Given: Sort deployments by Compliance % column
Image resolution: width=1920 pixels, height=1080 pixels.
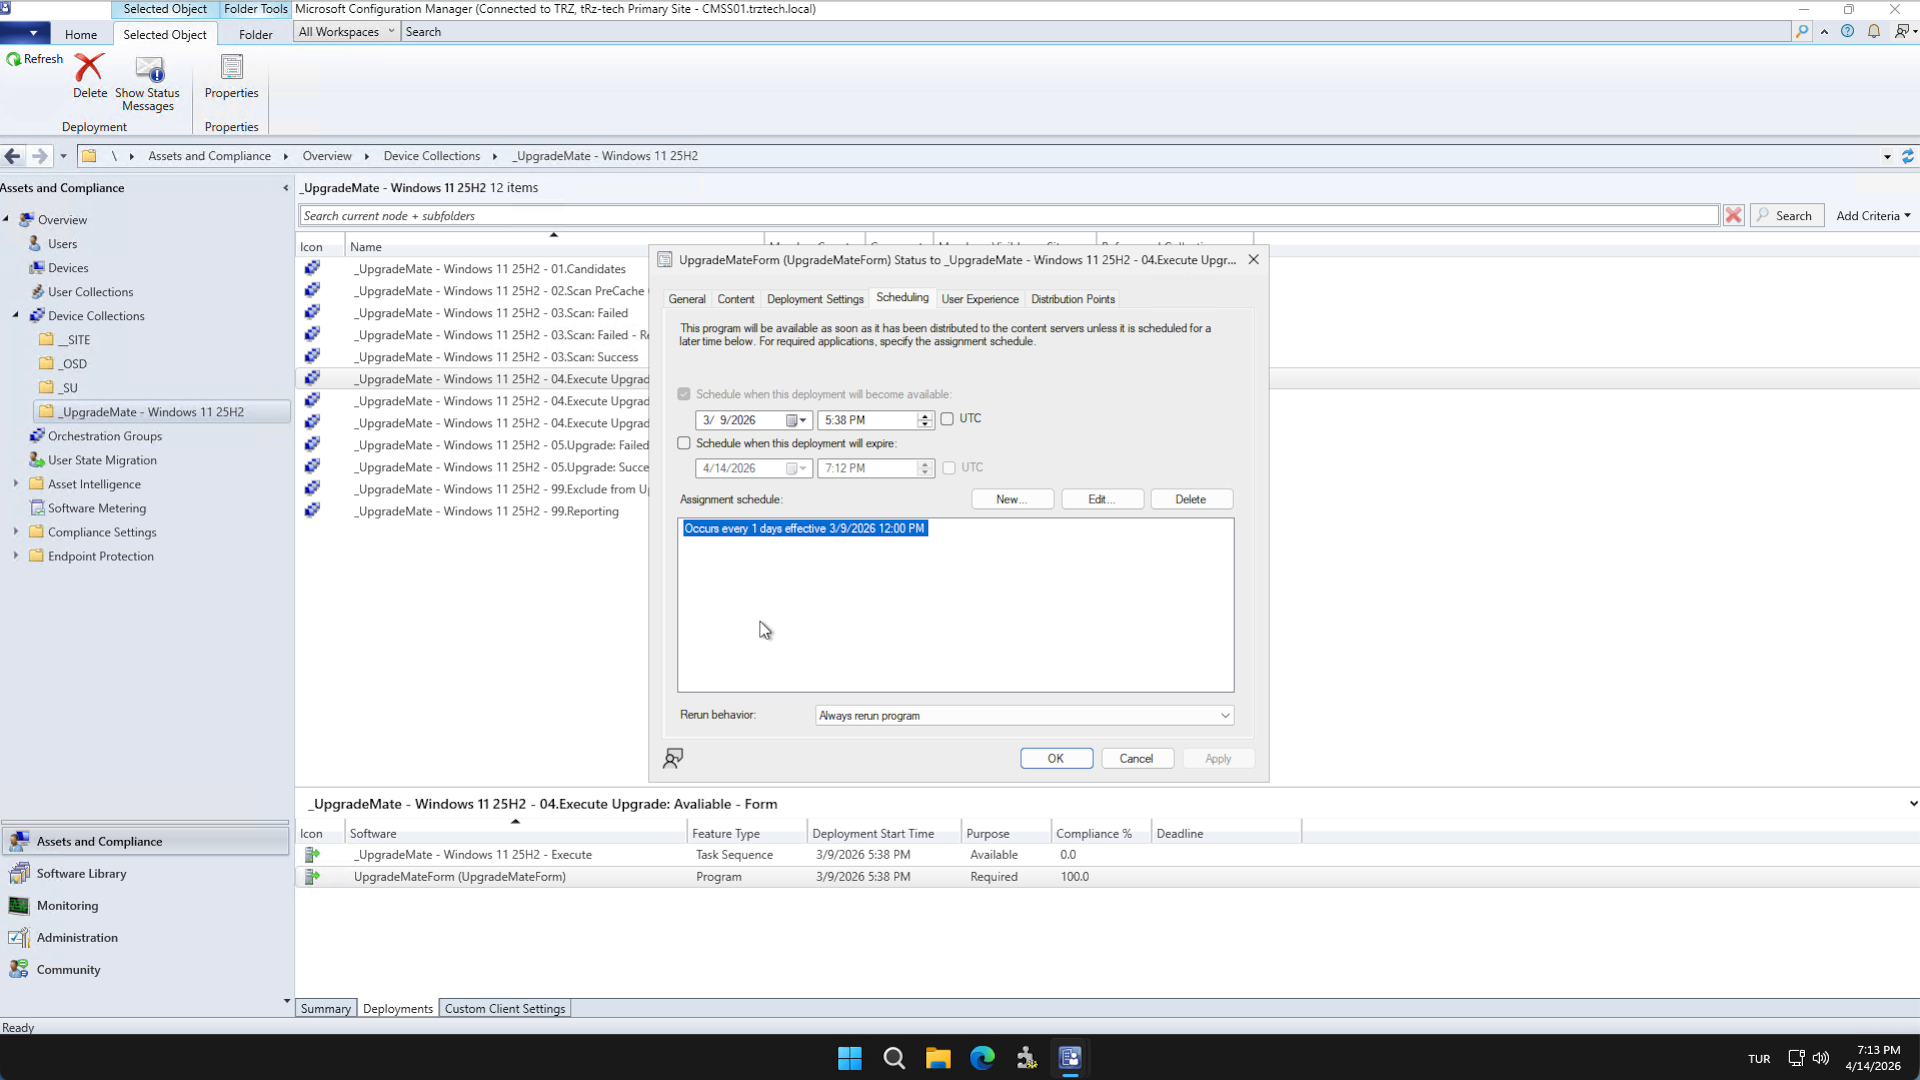Looking at the screenshot, I should [1094, 834].
